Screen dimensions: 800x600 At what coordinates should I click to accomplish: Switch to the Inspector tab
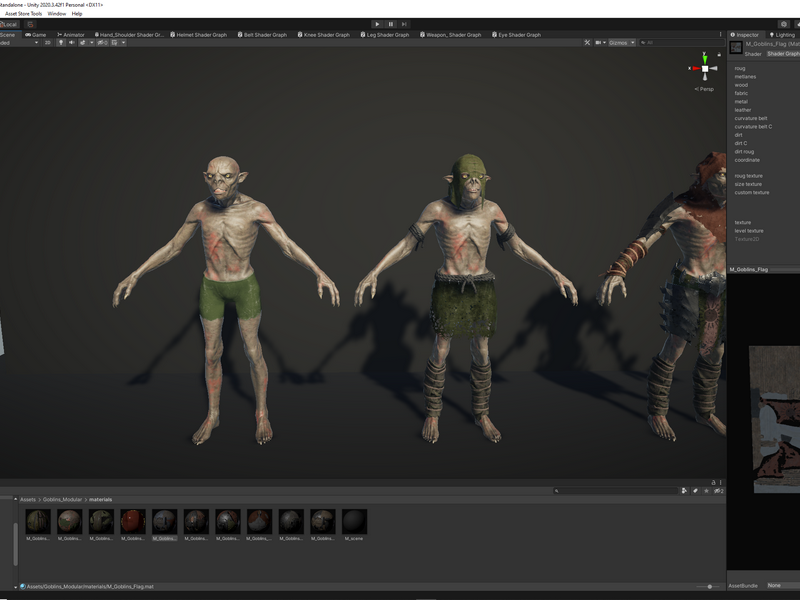pos(744,35)
